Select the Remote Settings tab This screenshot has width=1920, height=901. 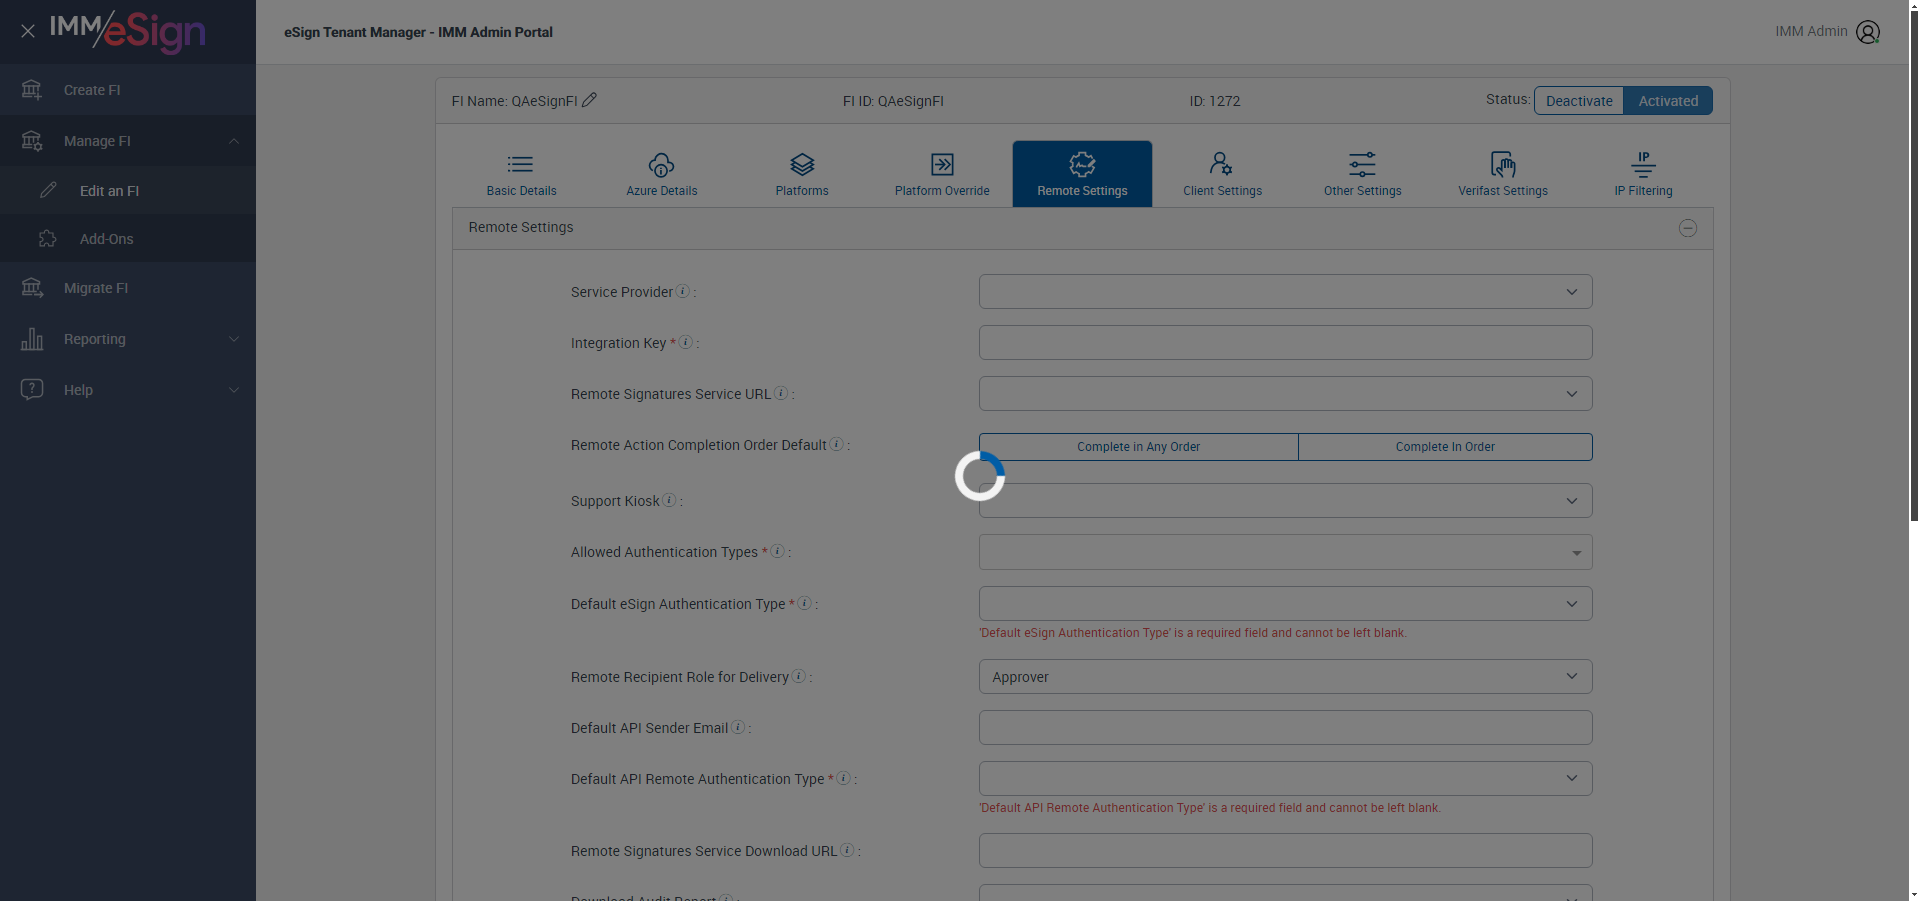pos(1082,174)
